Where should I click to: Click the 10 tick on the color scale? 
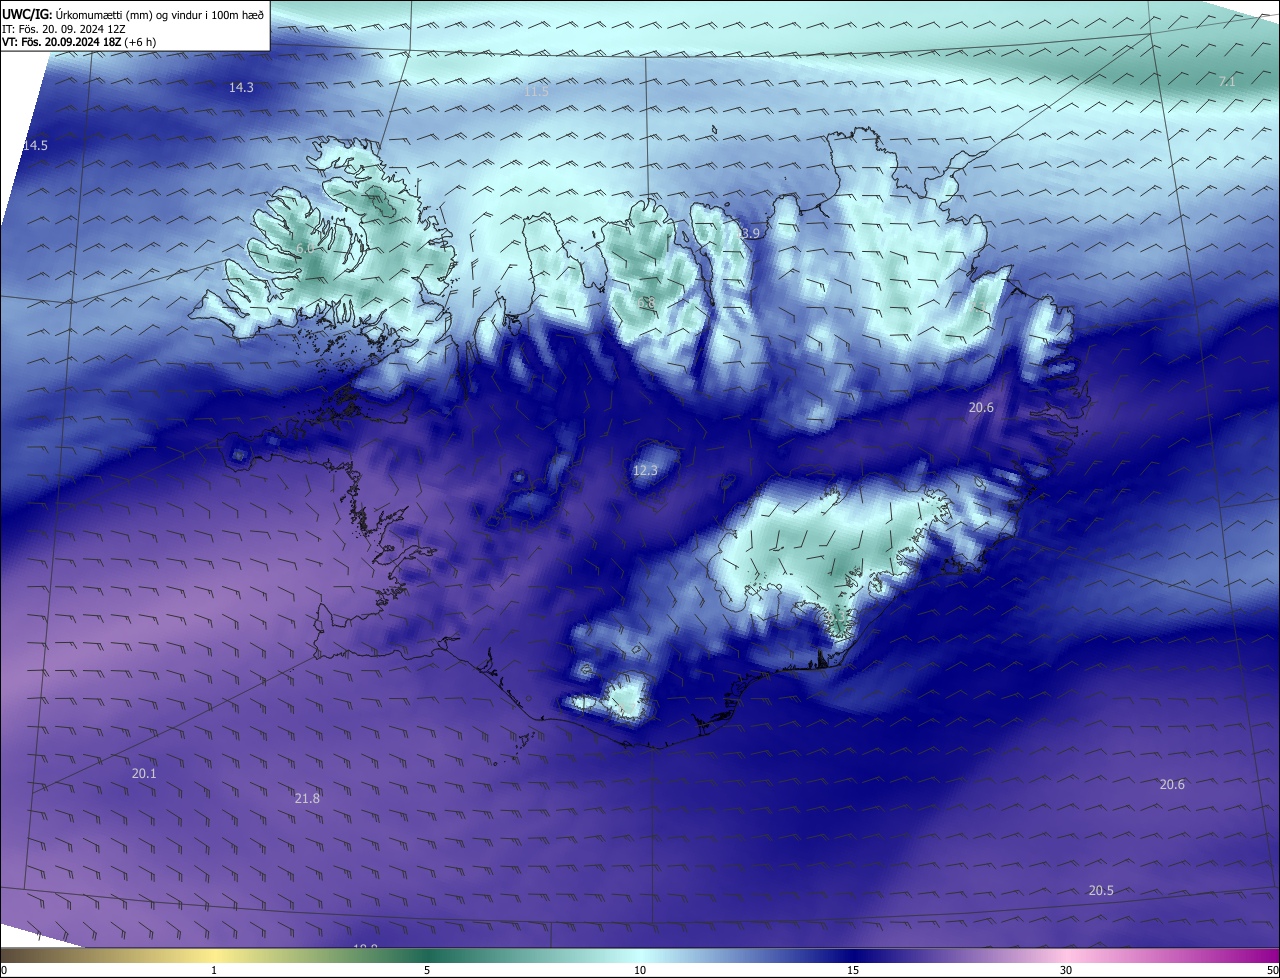640,970
